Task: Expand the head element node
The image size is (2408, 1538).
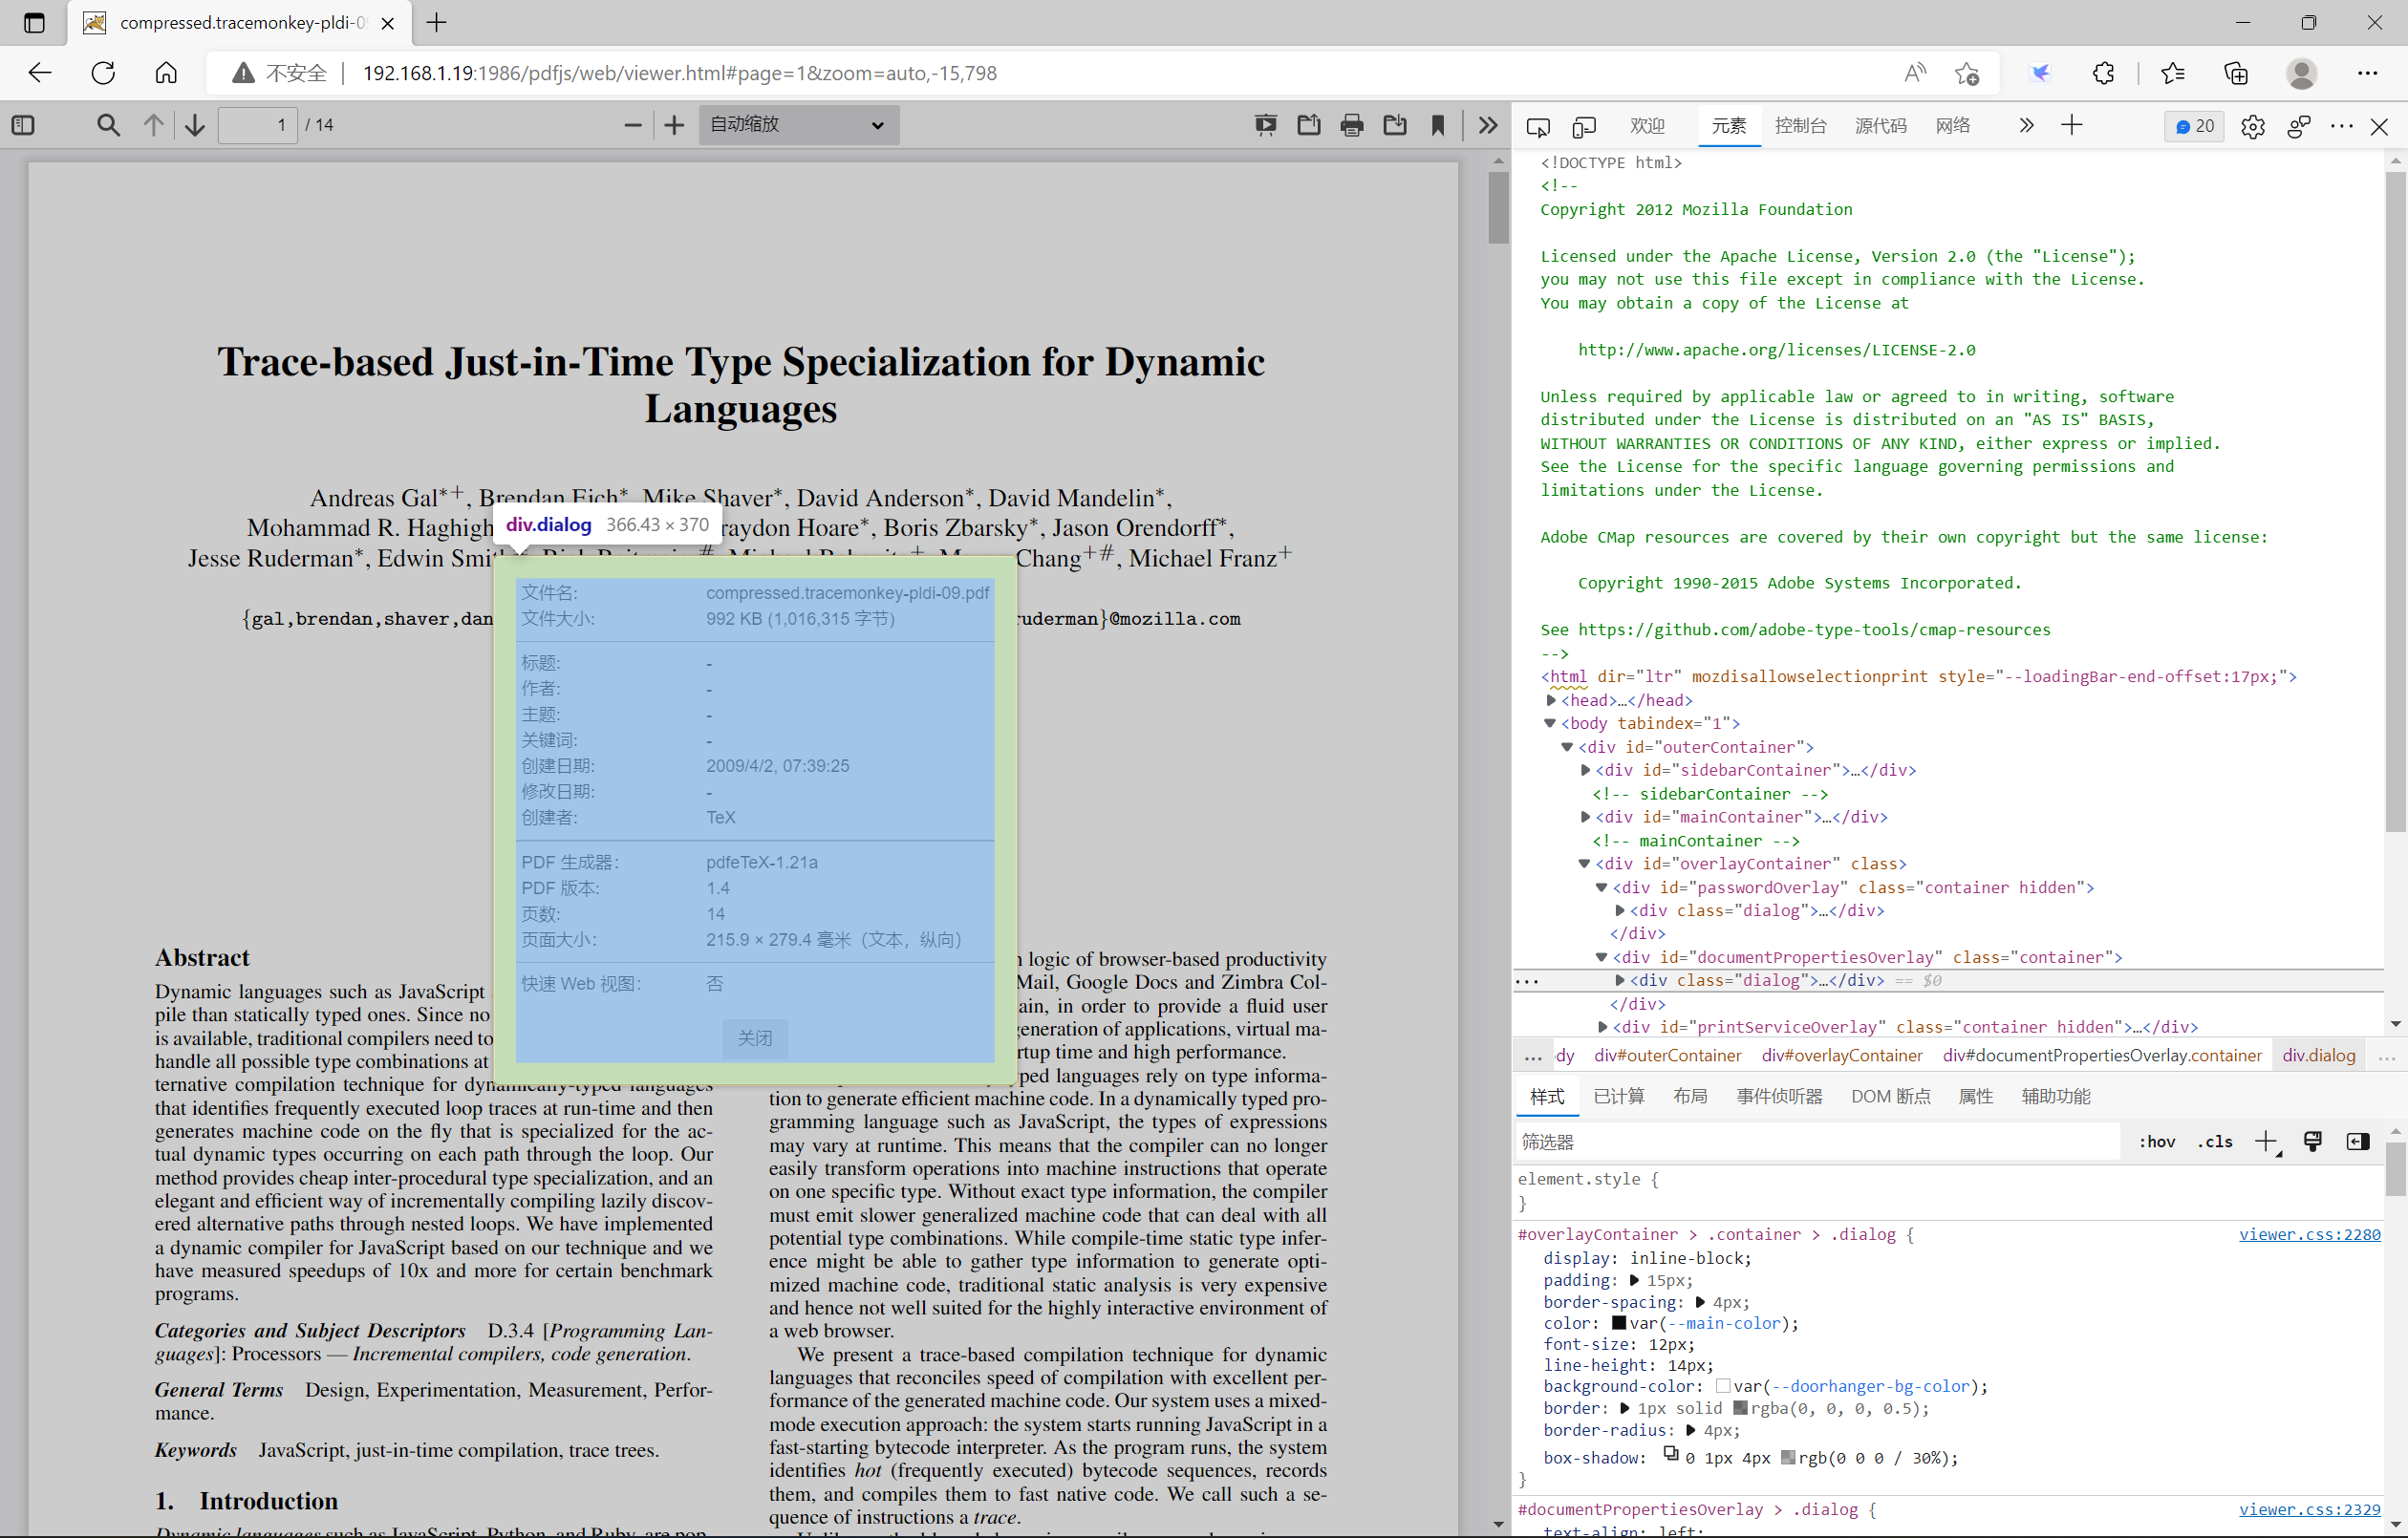Action: 1551,700
